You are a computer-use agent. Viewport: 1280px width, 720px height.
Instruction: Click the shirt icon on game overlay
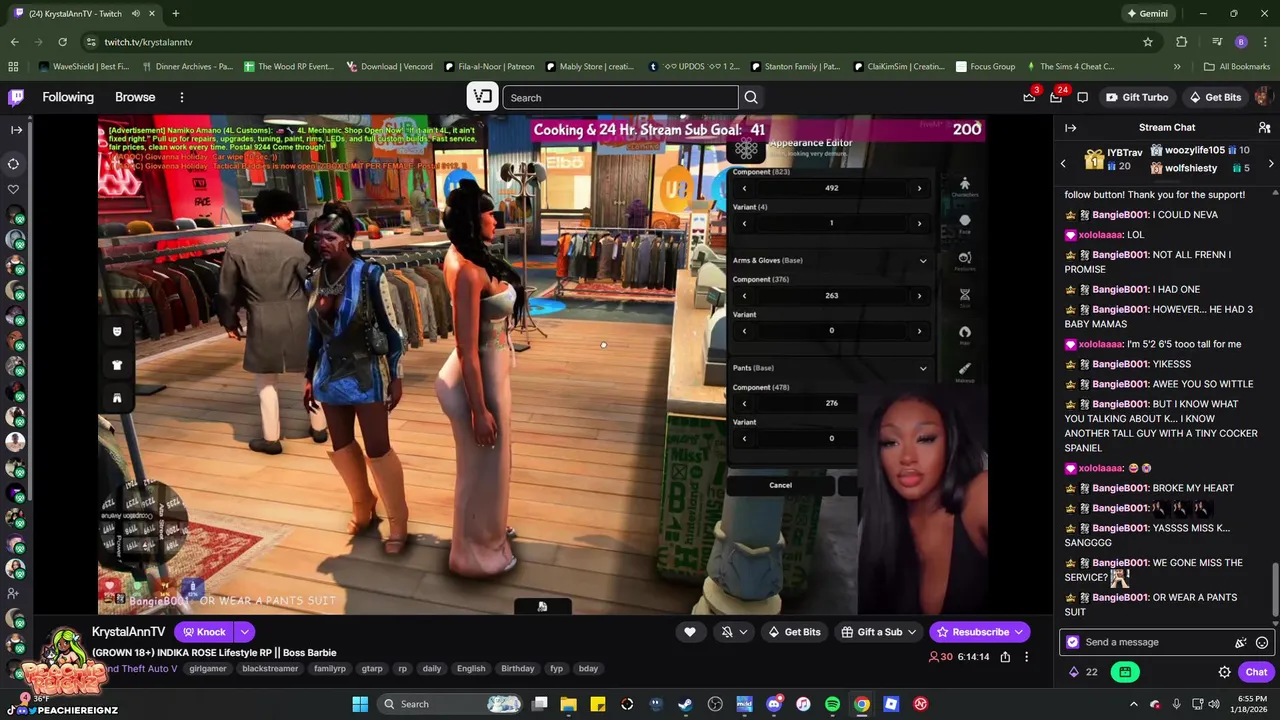pos(117,365)
